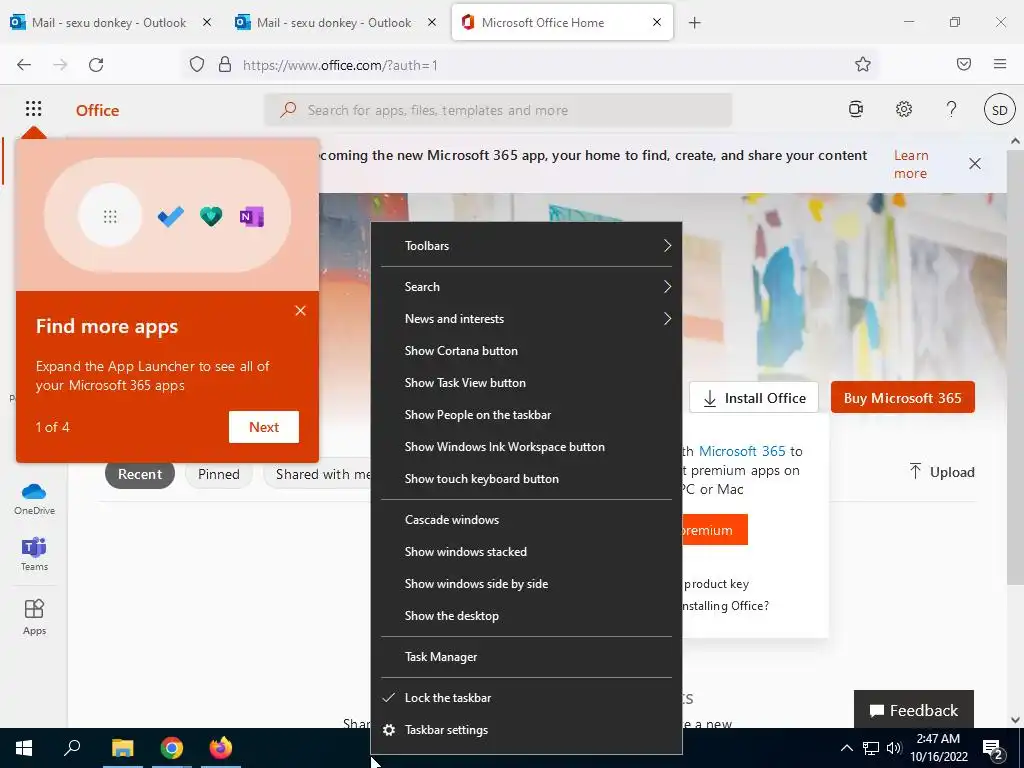Viewport: 1024px width, 768px height.
Task: Open Office settings gear
Action: tap(904, 109)
